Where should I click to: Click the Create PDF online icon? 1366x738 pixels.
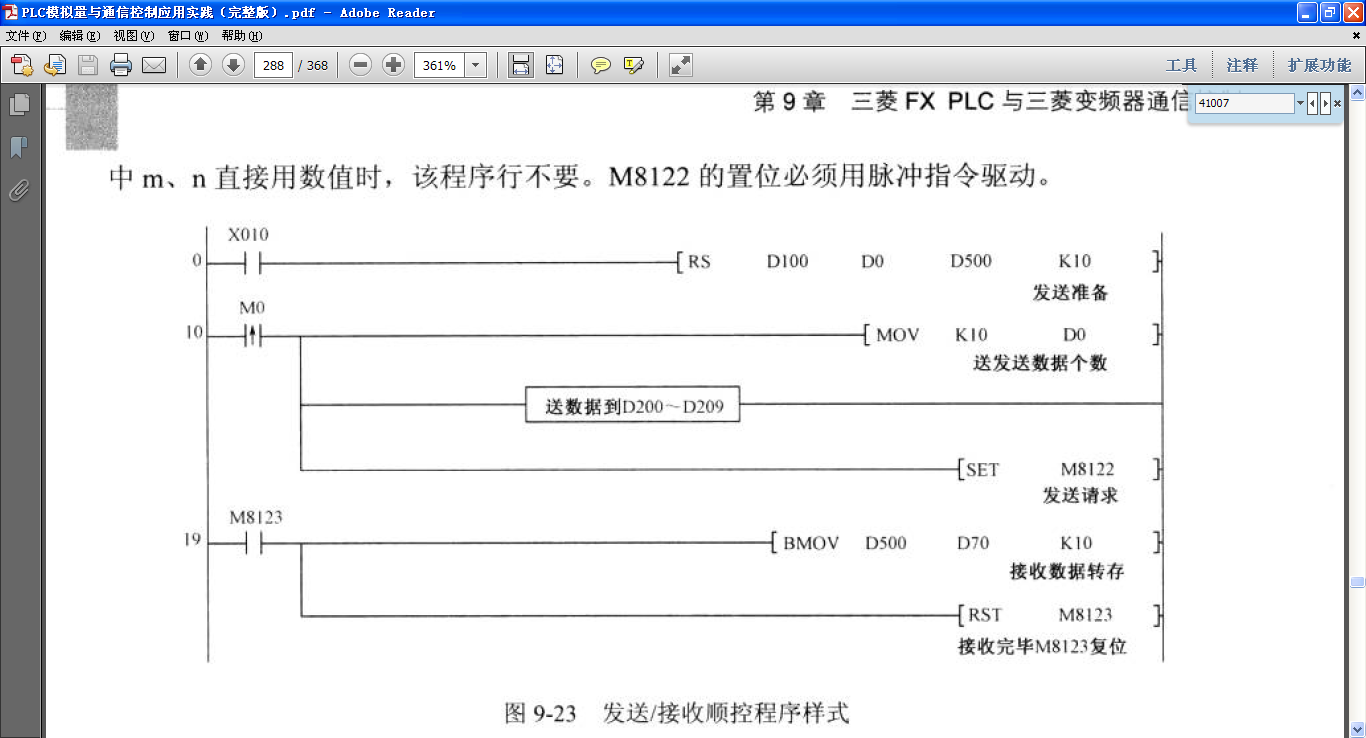point(21,66)
